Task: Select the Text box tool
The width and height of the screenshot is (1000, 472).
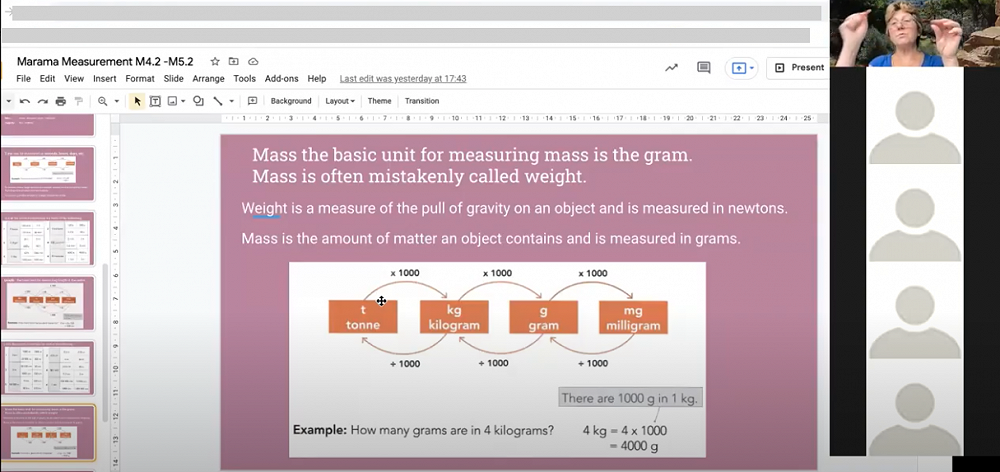Action: pos(155,101)
